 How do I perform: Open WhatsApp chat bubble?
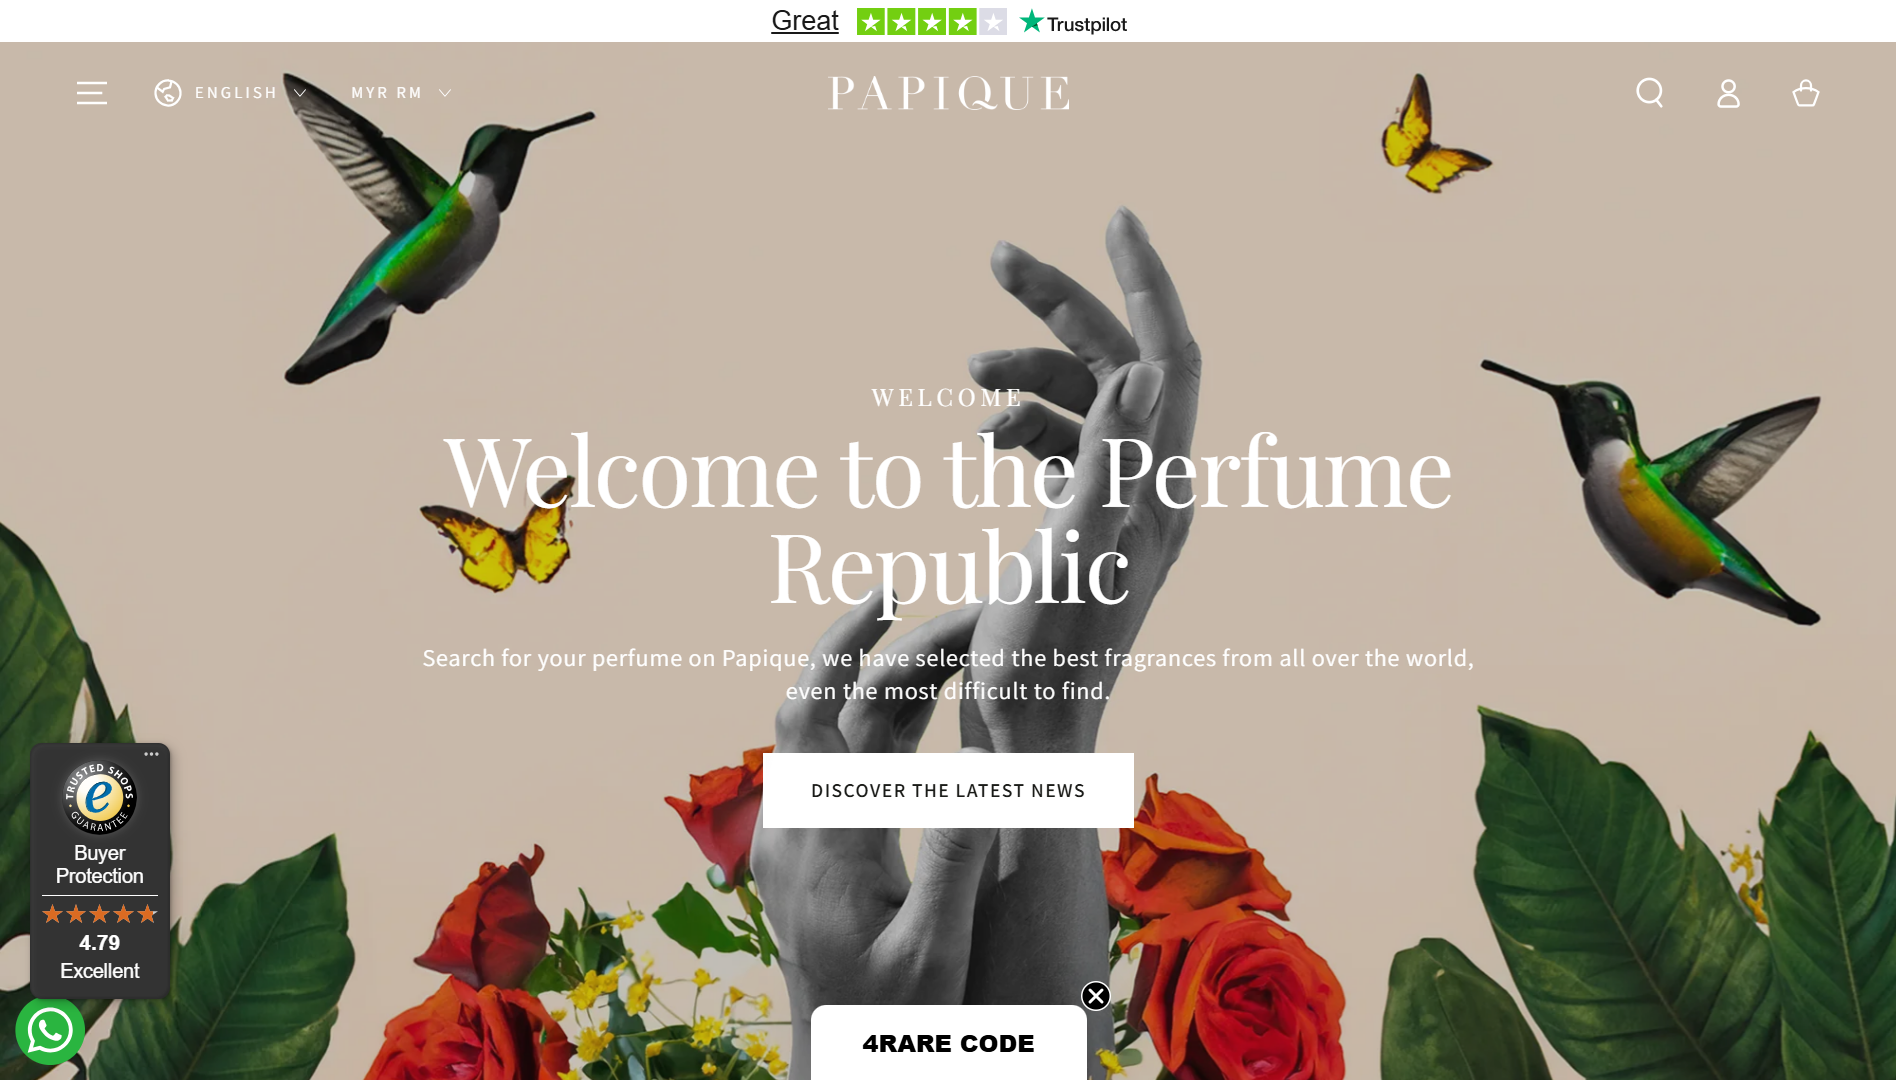point(50,1031)
